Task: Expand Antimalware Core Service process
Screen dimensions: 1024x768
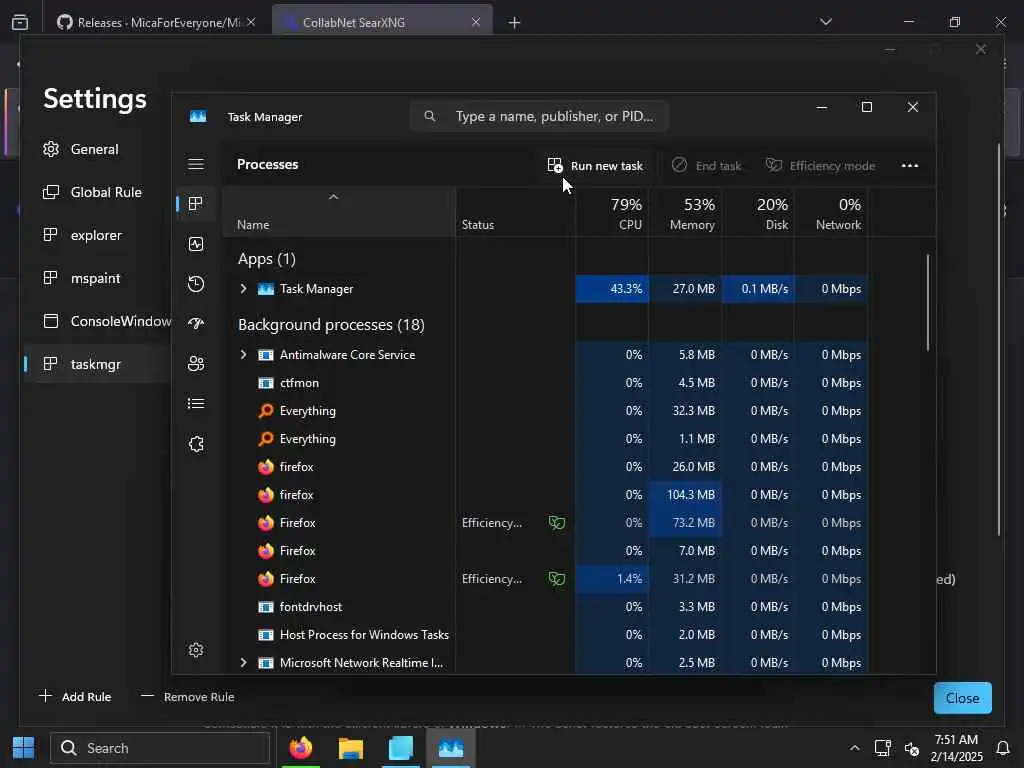Action: click(244, 355)
